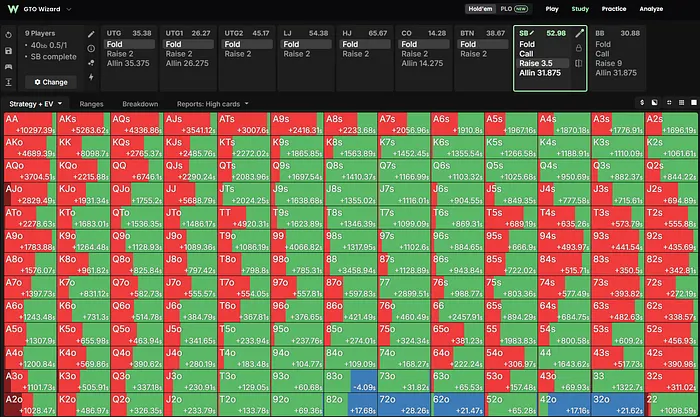This screenshot has width=700, height=417.
Task: Click the compare icon under SB lock
Action: [579, 63]
